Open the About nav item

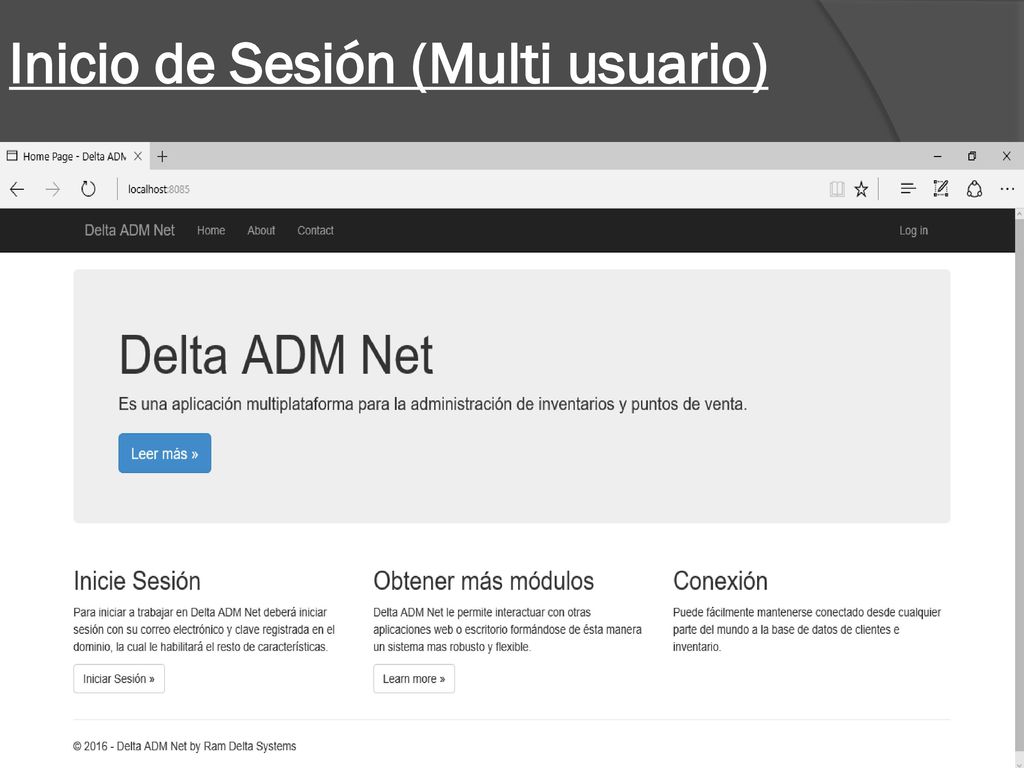click(x=261, y=231)
